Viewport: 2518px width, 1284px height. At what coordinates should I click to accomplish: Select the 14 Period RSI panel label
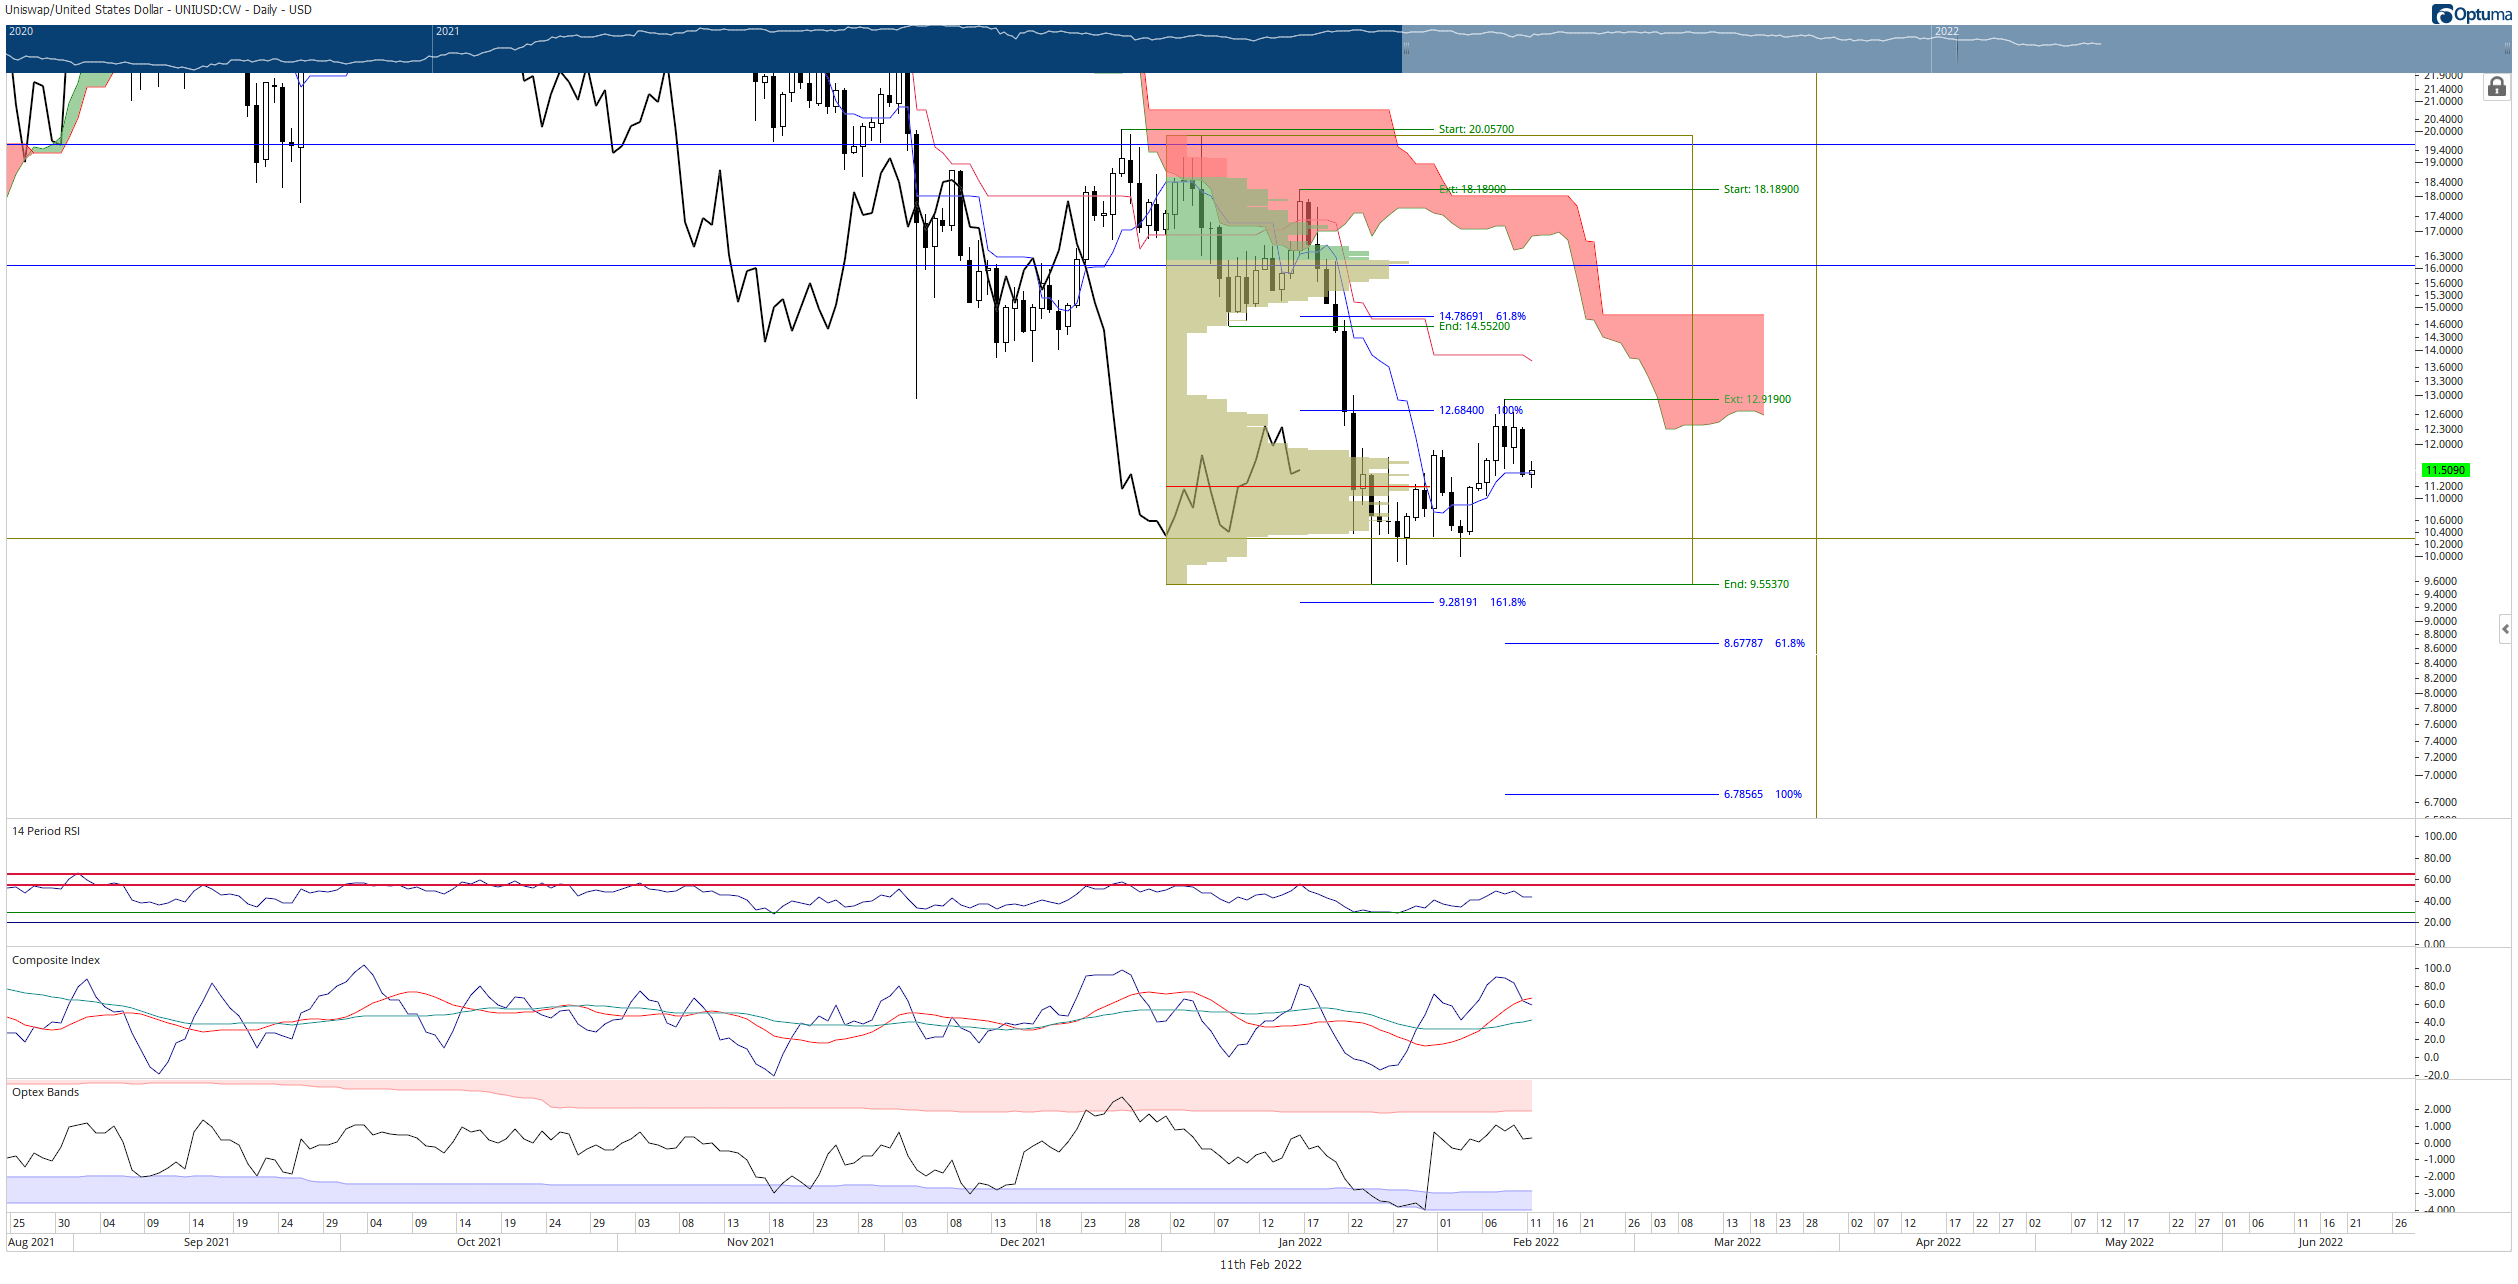tap(46, 831)
